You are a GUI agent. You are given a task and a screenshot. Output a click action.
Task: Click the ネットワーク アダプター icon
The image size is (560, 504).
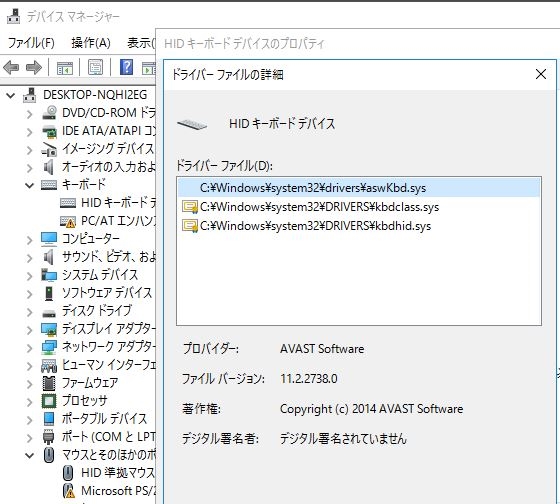tap(49, 347)
